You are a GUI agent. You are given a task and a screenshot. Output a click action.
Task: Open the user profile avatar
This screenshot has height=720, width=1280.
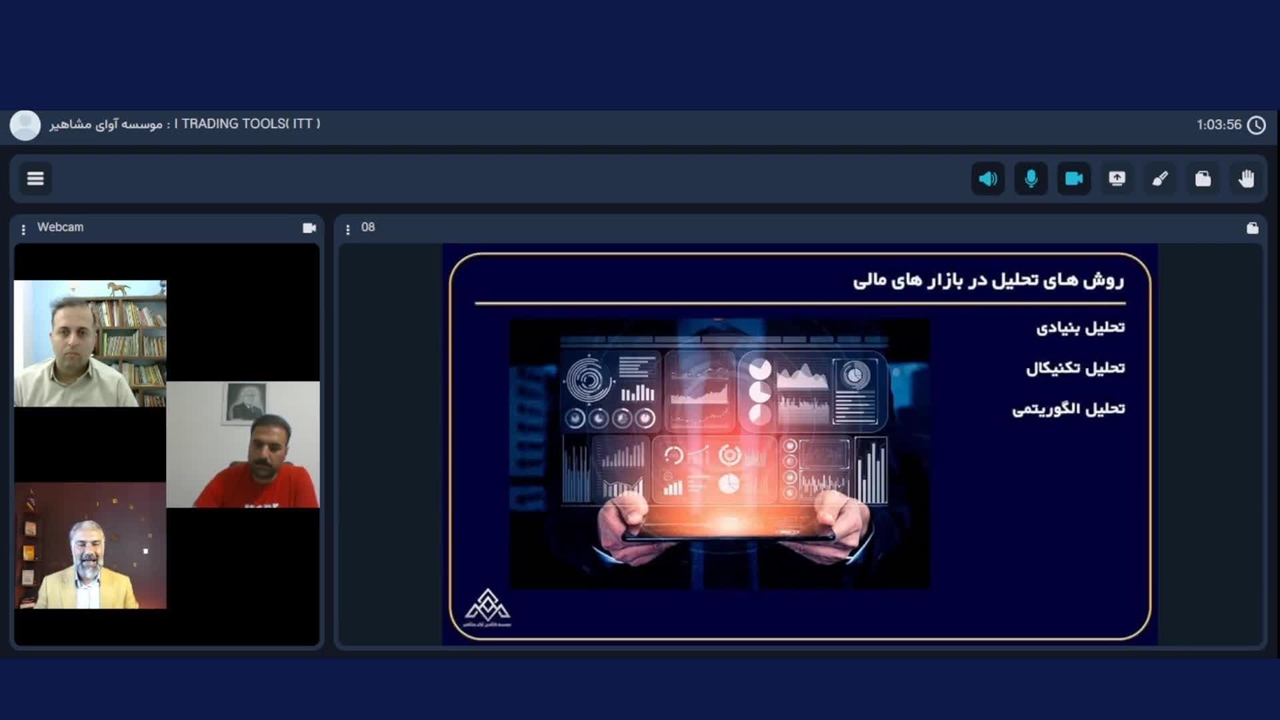25,125
